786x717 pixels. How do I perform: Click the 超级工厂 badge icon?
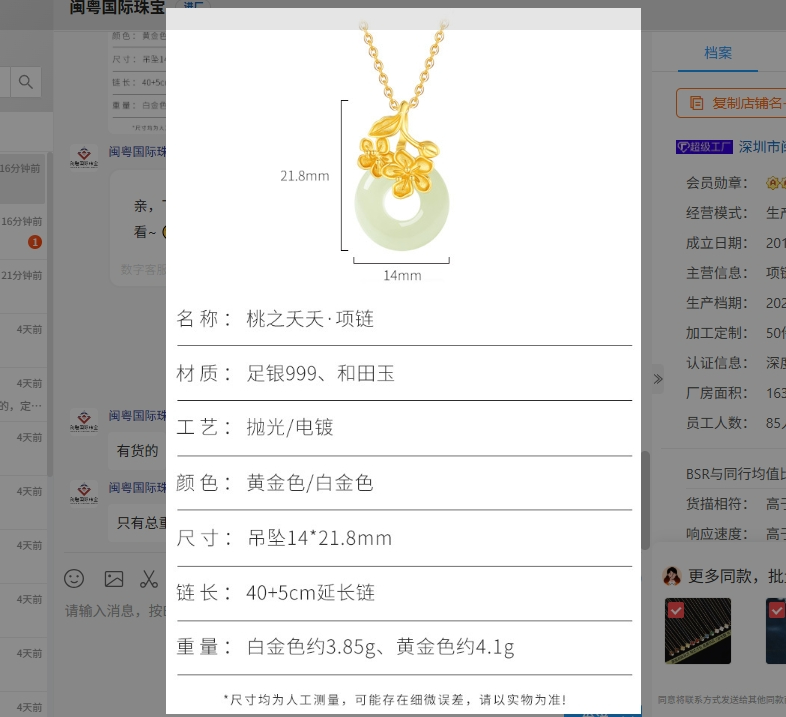(x=704, y=146)
